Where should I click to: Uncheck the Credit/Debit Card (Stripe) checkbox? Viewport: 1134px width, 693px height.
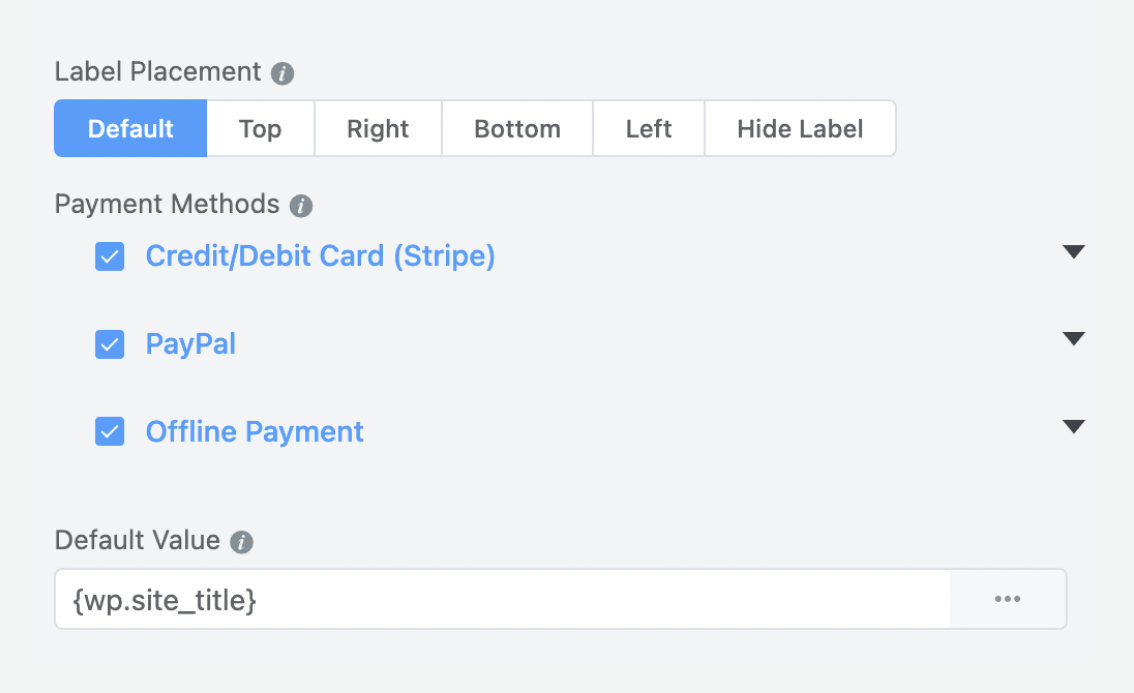click(x=109, y=257)
